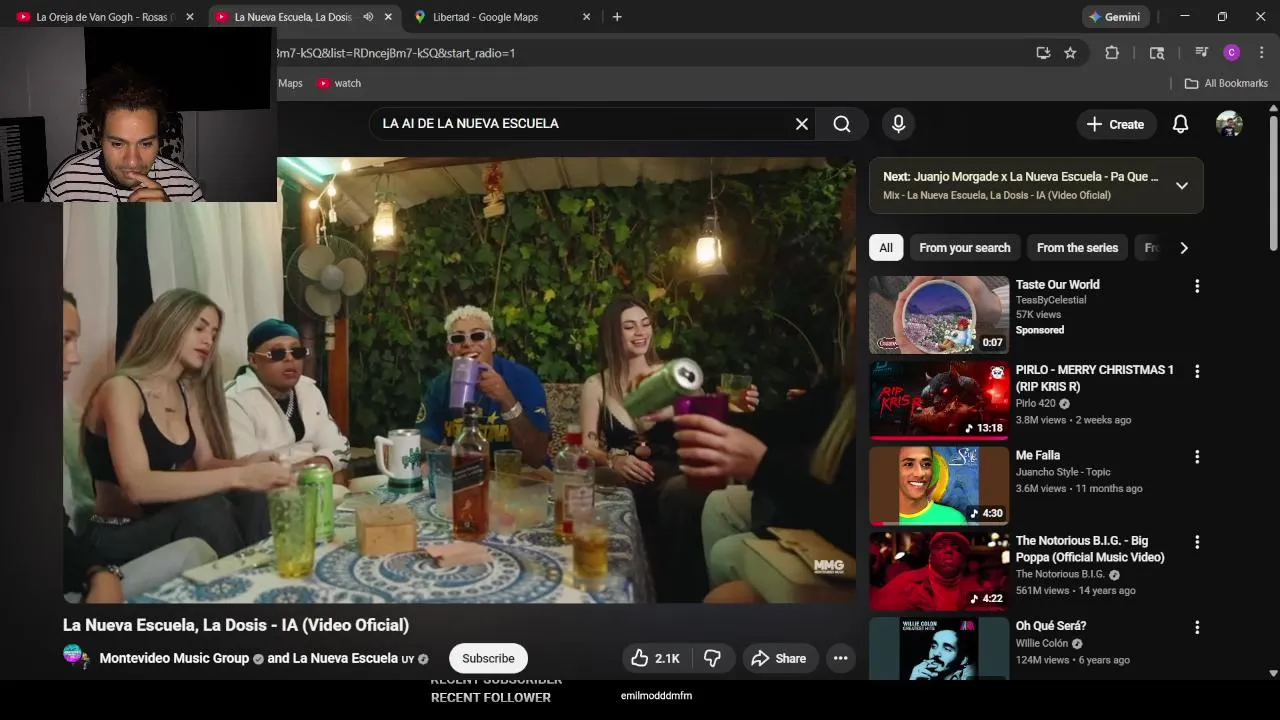Open the Chrome side panel icon
Viewport: 1280px width, 720px height.
click(x=1157, y=53)
